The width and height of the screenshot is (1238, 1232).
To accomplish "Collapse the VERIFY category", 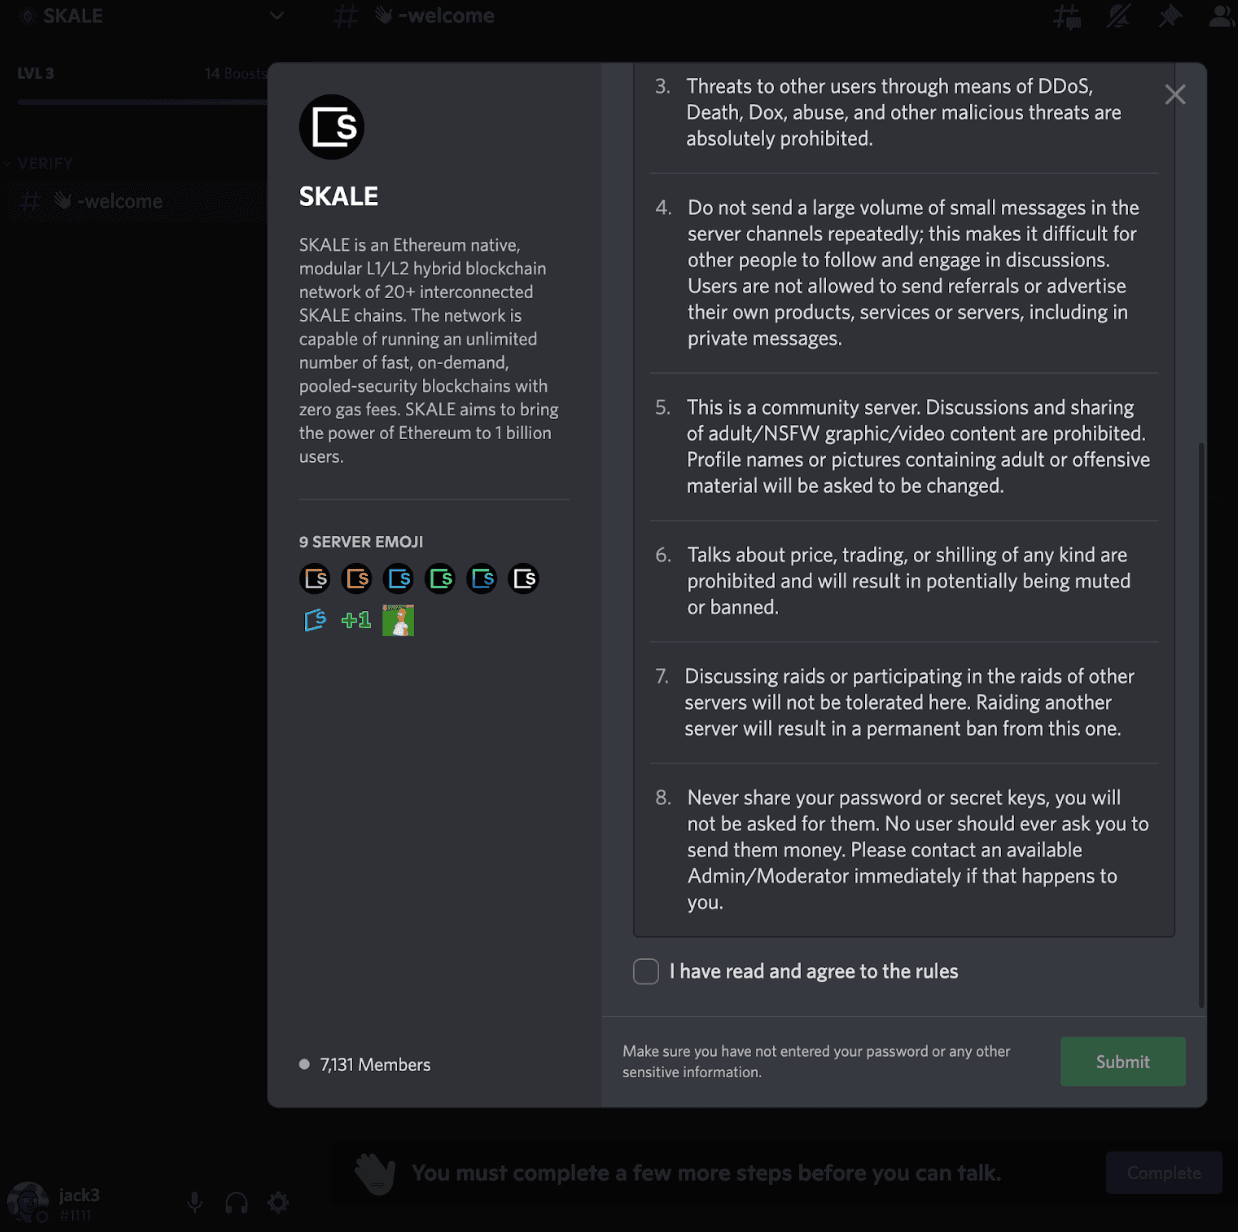I will (40, 163).
